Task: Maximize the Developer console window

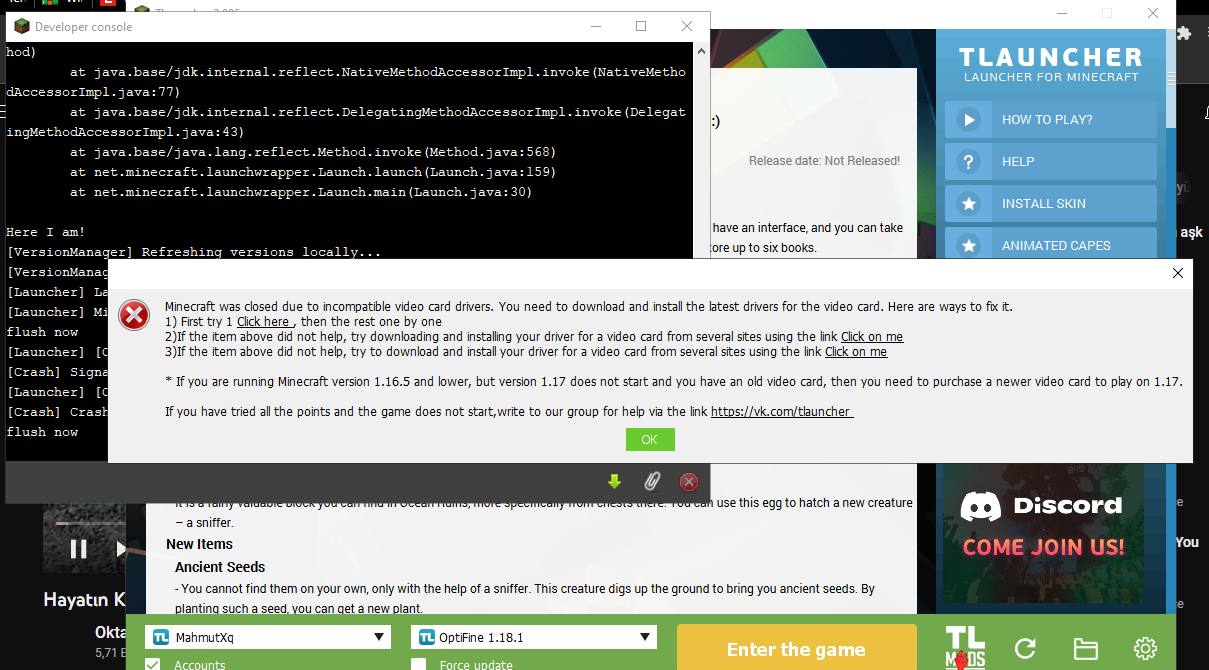Action: (641, 27)
